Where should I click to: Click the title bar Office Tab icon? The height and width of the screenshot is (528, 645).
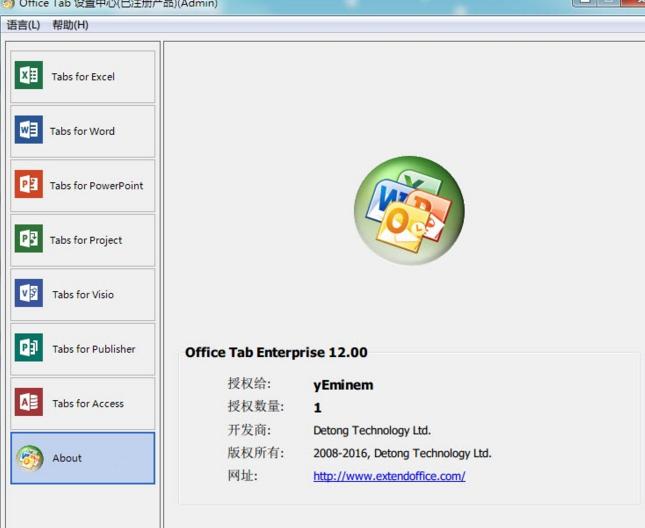[x=7, y=4]
